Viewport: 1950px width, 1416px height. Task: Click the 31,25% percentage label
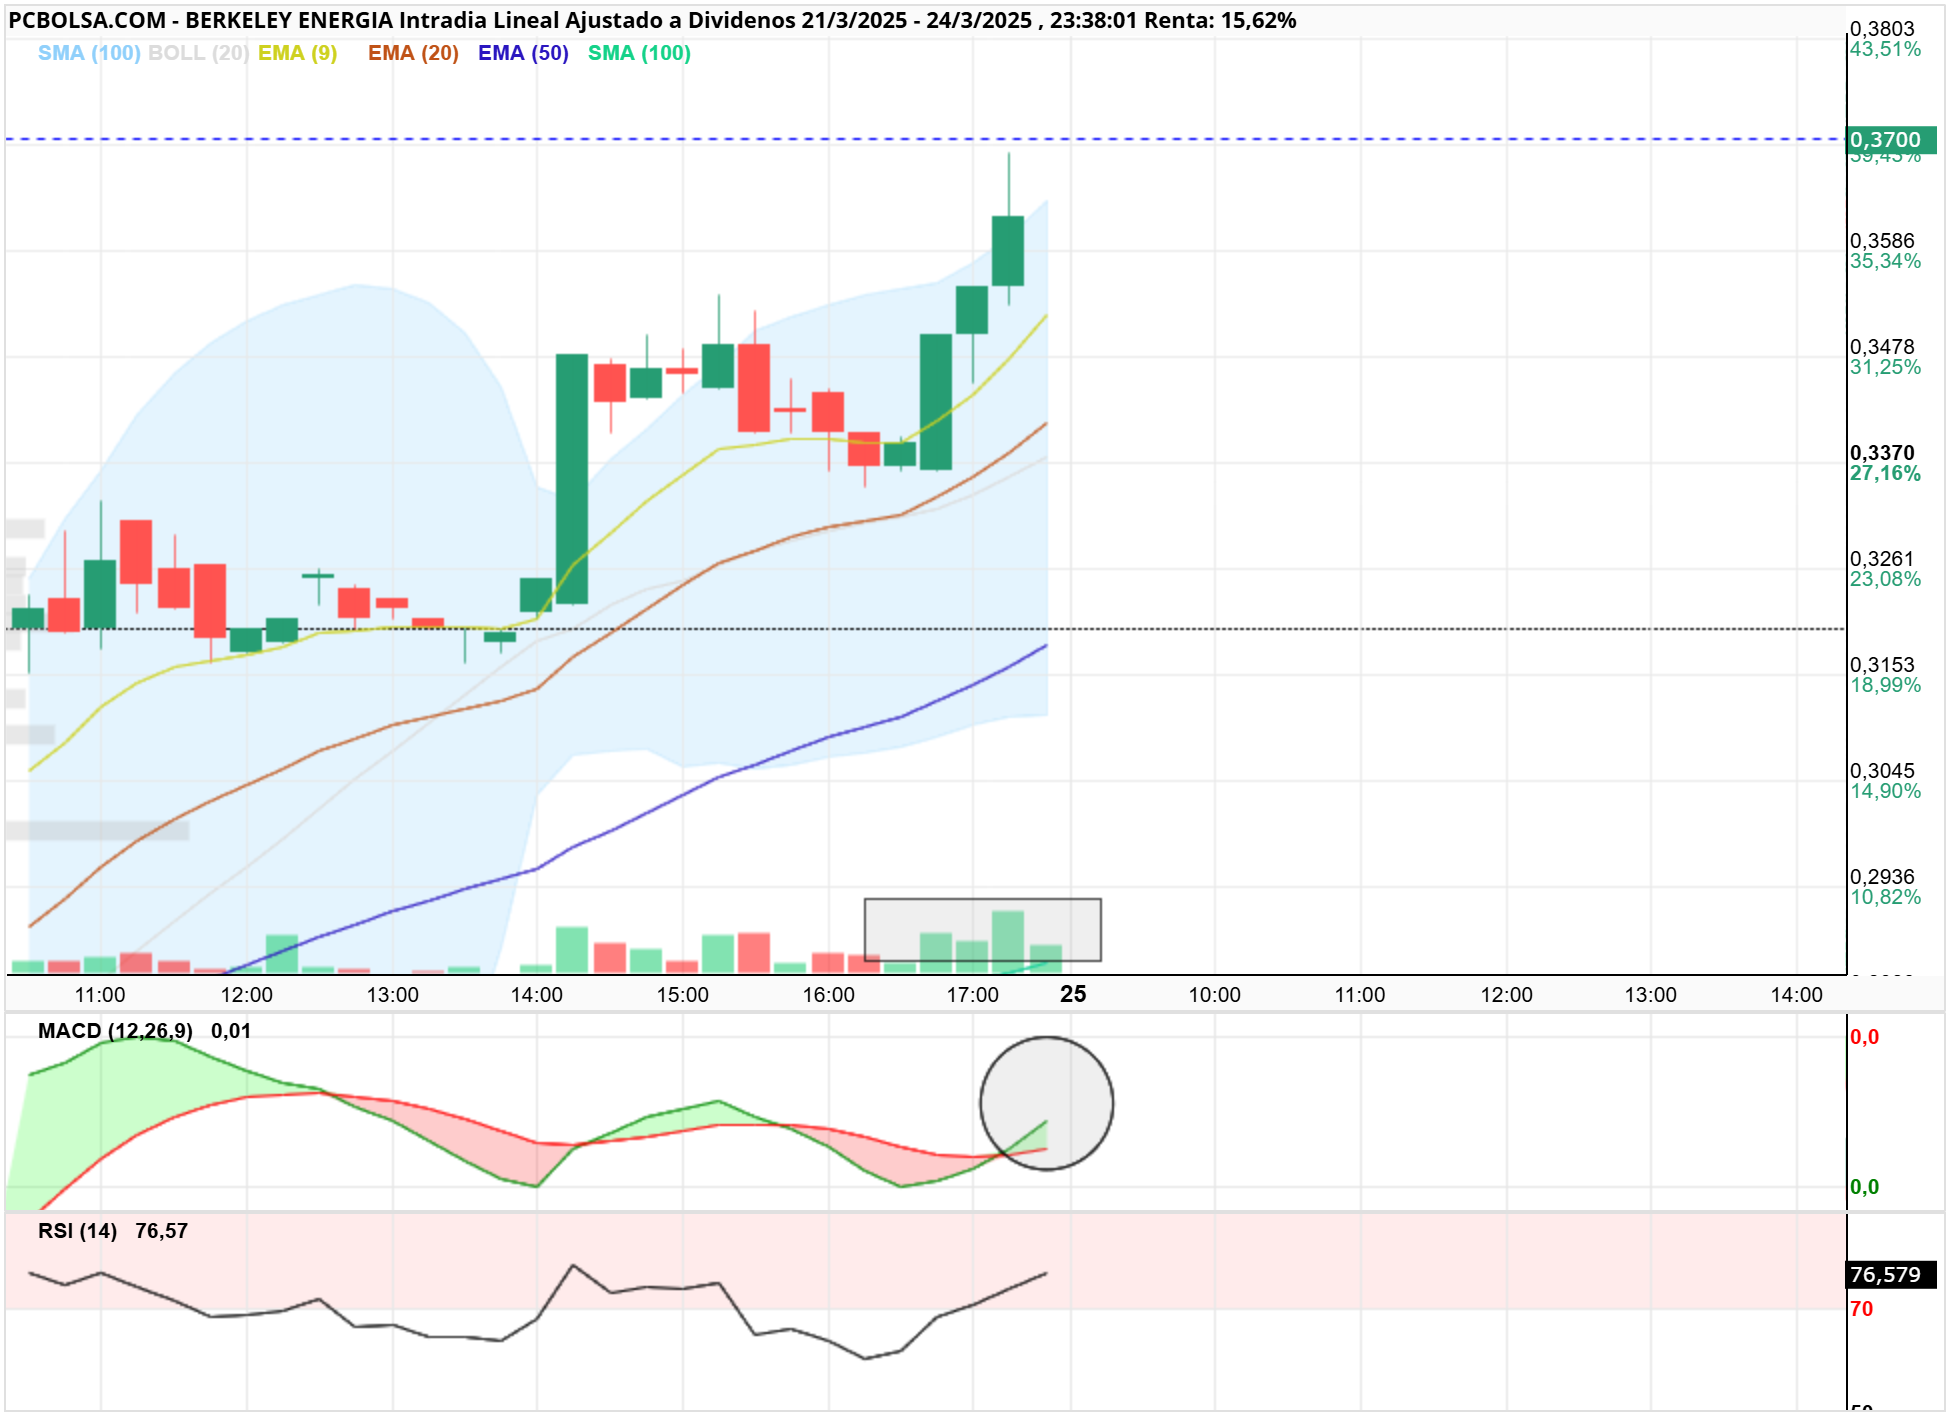click(x=1885, y=367)
